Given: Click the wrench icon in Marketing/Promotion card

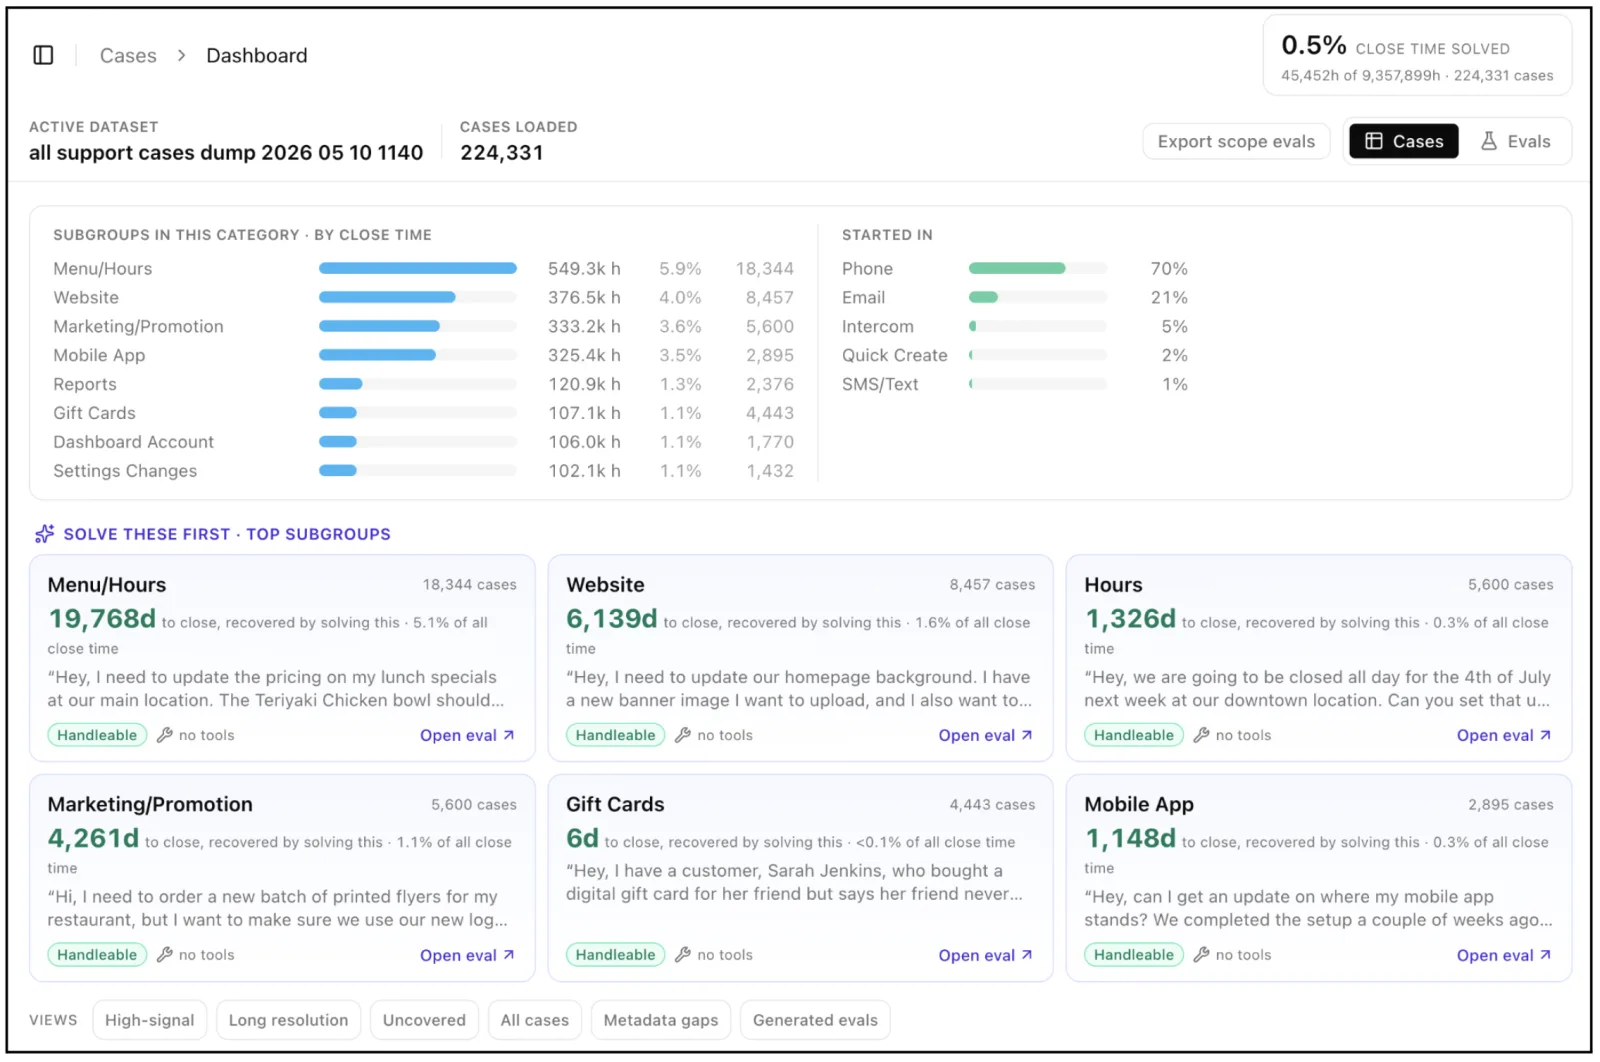Looking at the screenshot, I should click(165, 955).
